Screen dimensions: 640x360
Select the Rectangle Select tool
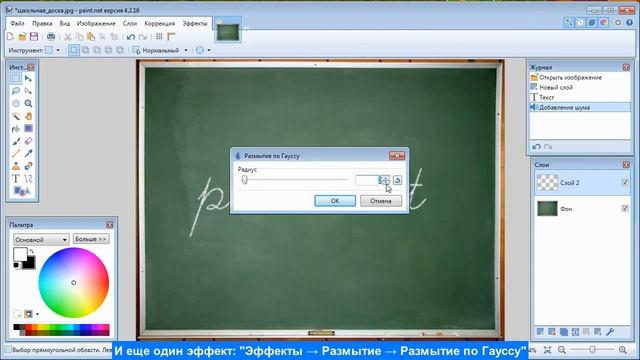(x=16, y=78)
